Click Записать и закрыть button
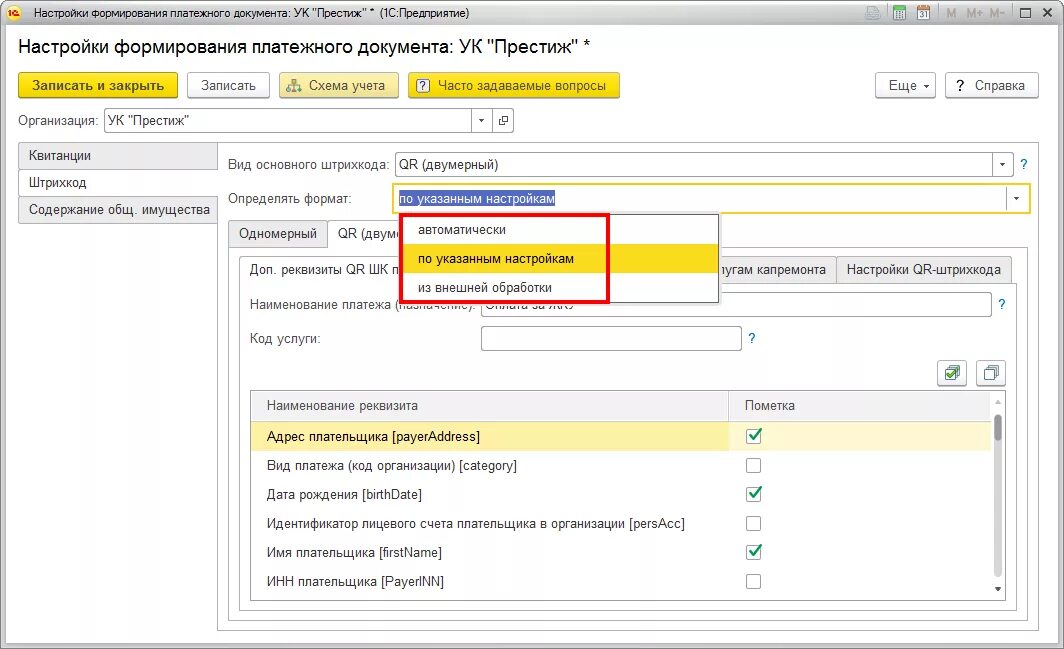Viewport: 1064px width, 649px height. (98, 86)
